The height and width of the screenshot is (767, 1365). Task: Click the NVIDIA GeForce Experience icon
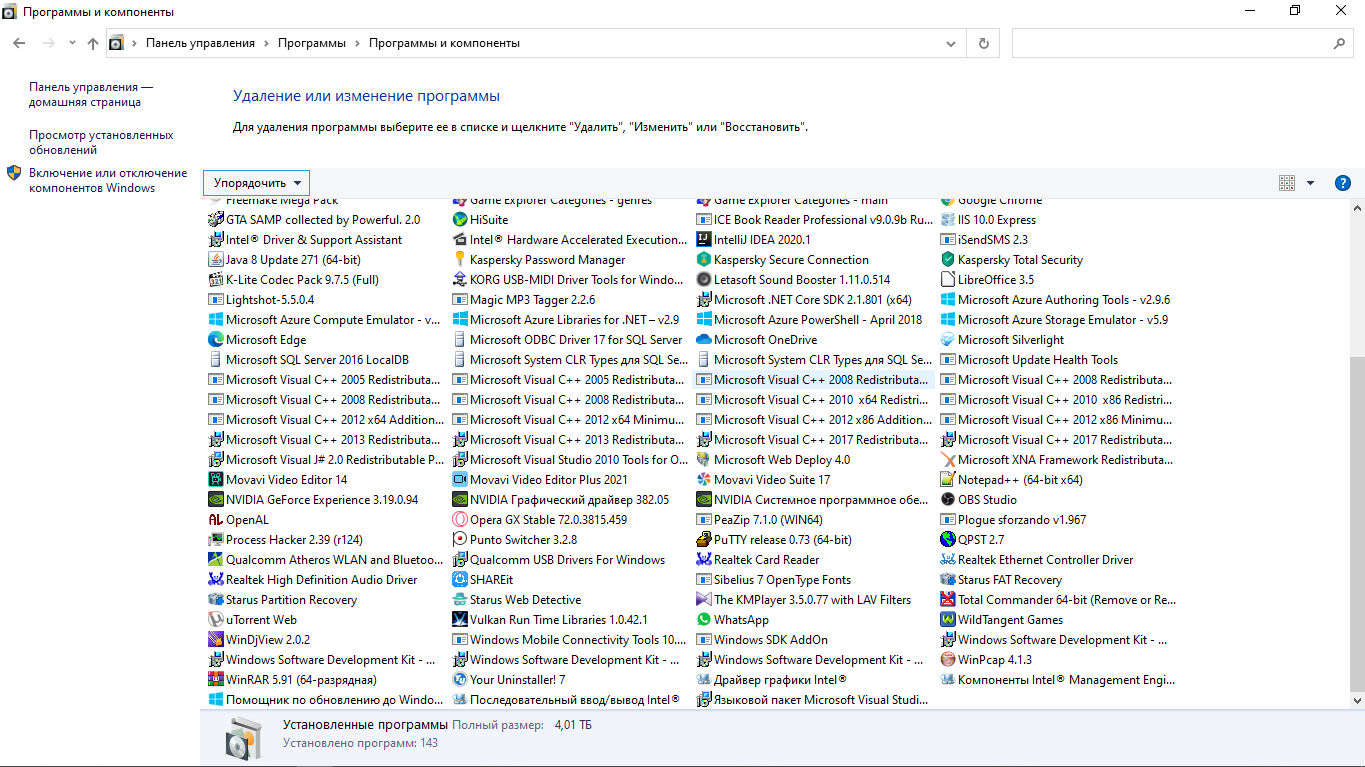point(216,500)
